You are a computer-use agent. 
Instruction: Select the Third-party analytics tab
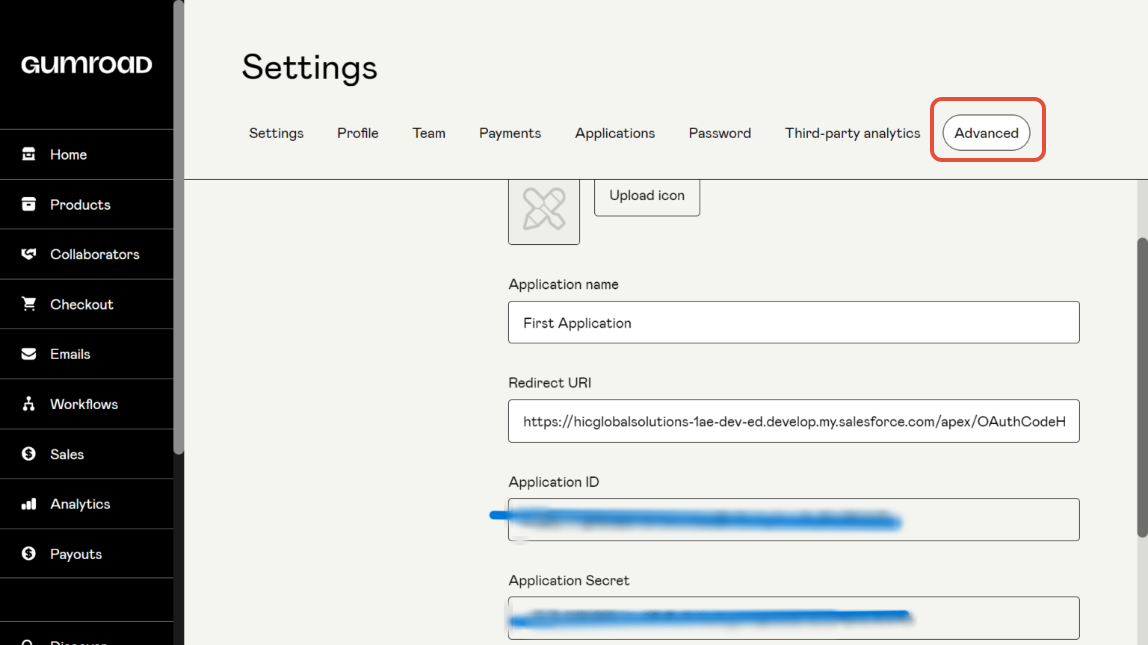[x=852, y=133]
